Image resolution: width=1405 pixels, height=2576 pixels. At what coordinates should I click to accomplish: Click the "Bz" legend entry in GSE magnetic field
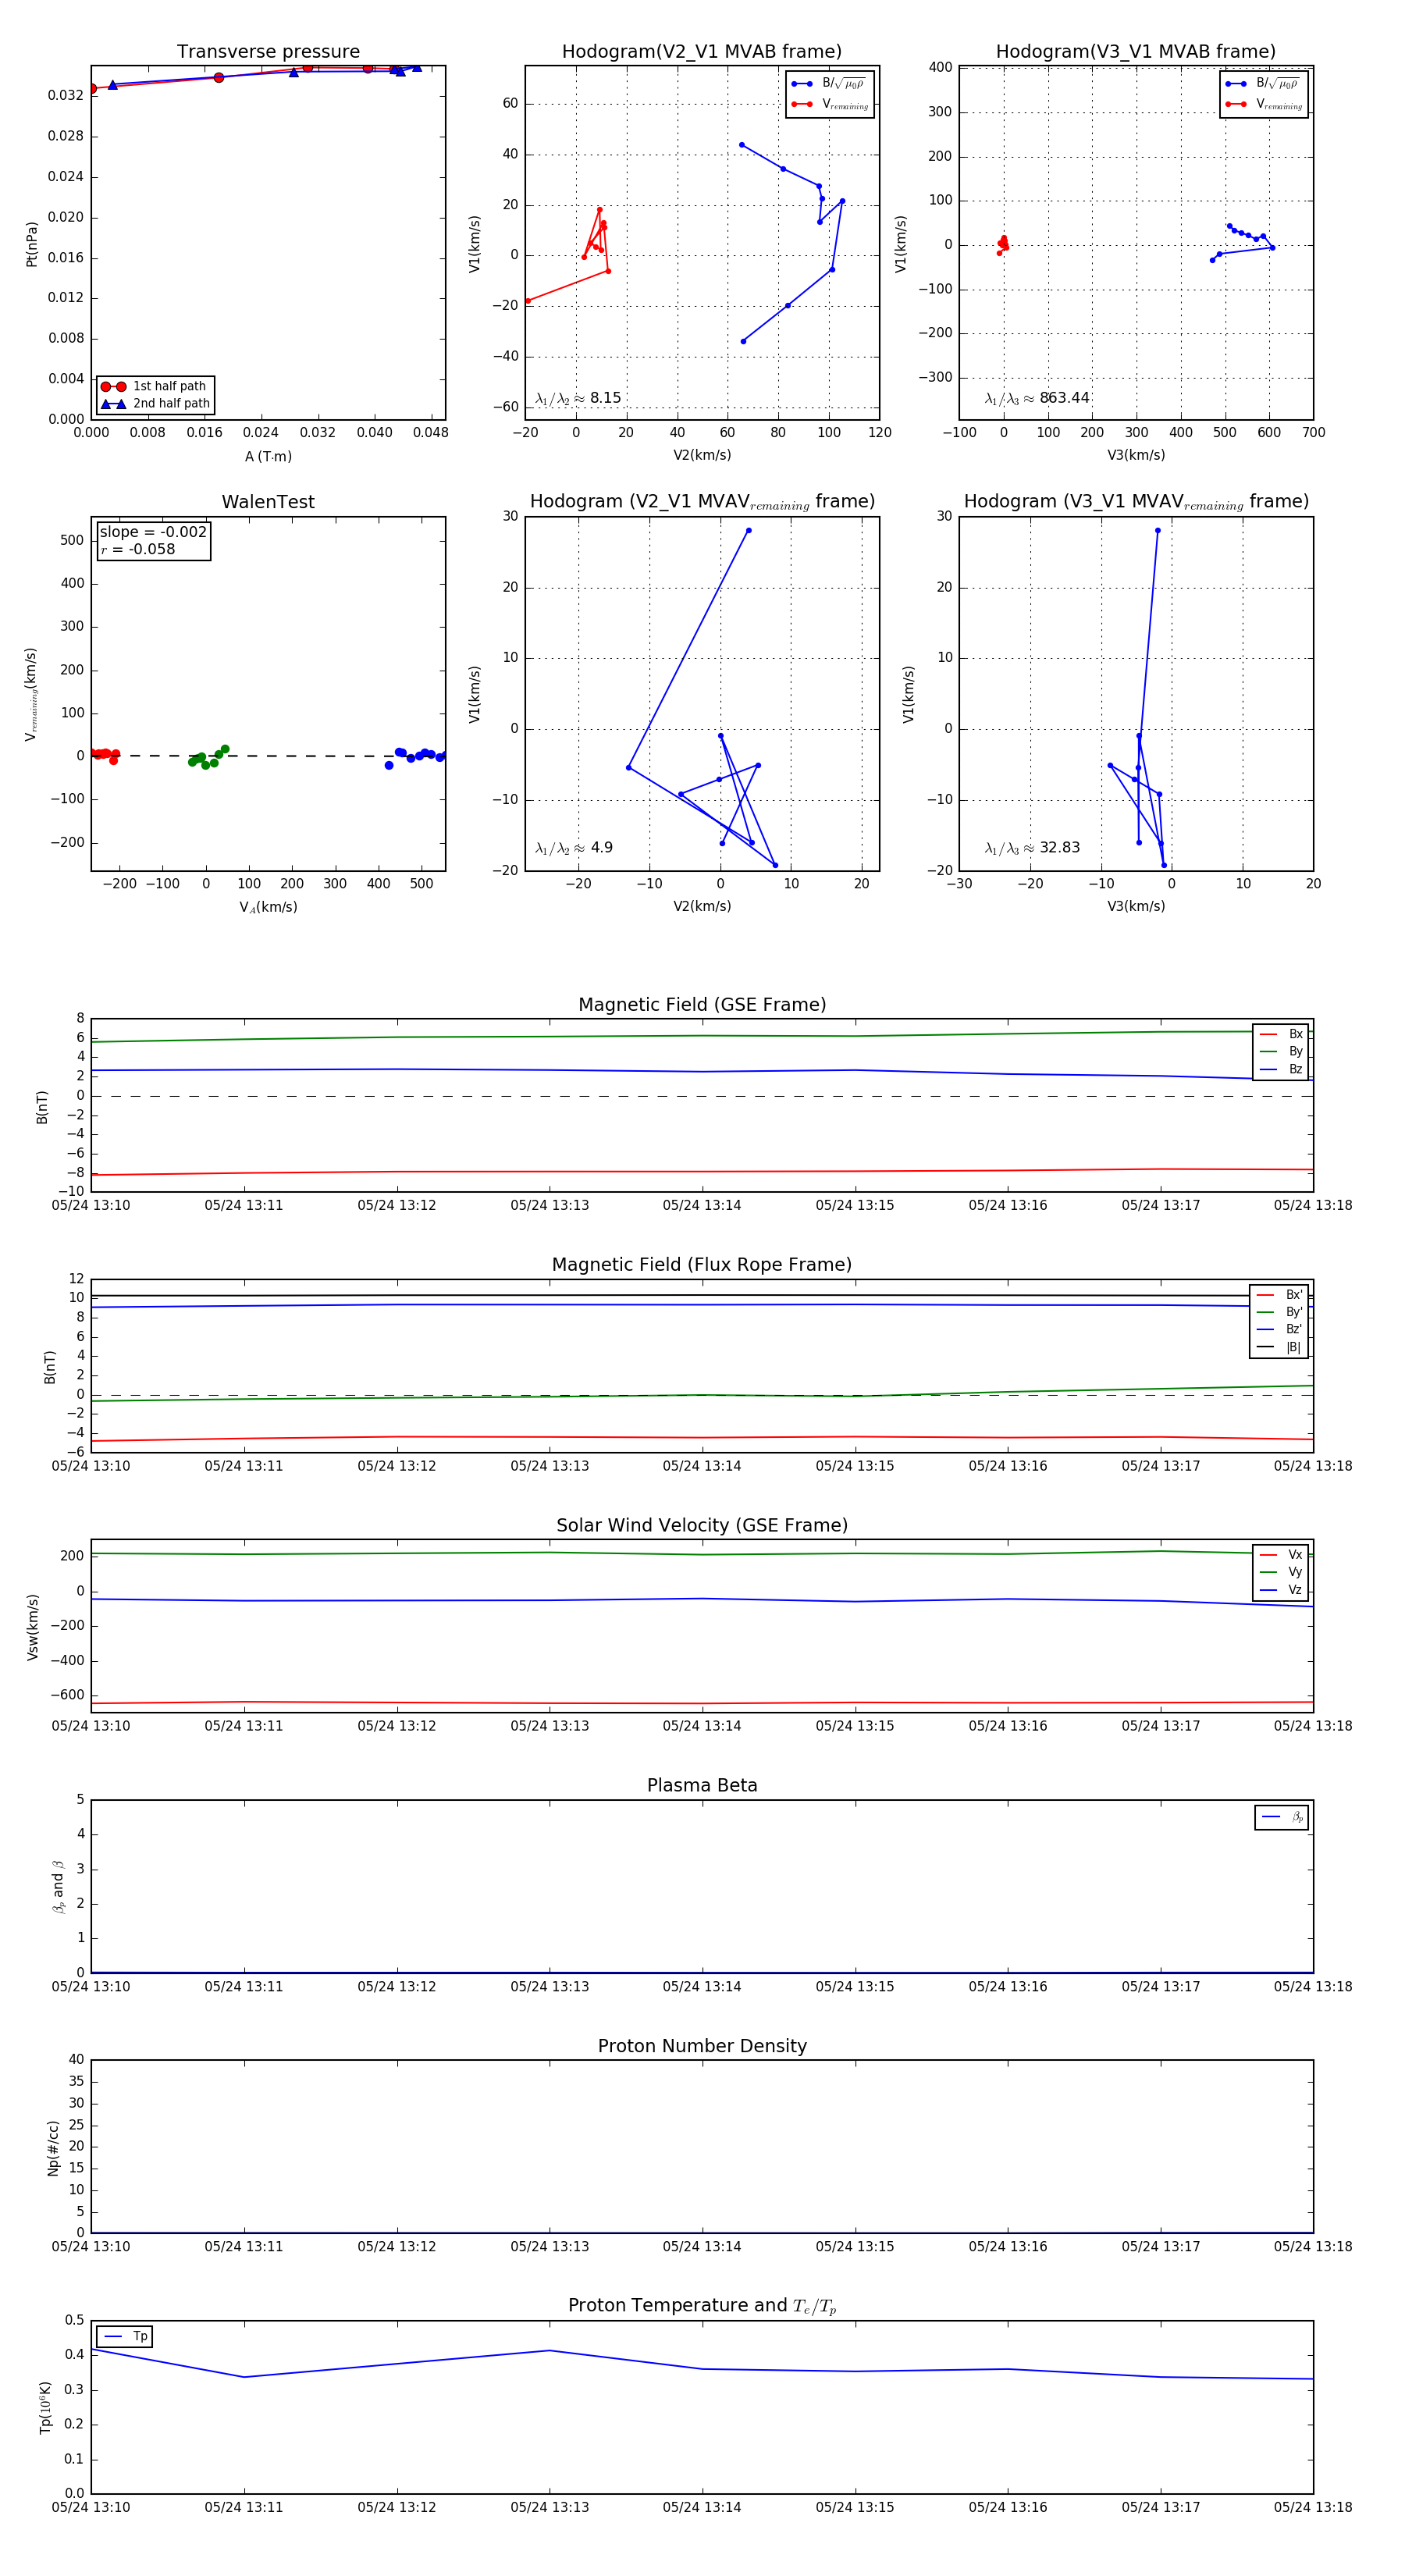[1281, 1069]
